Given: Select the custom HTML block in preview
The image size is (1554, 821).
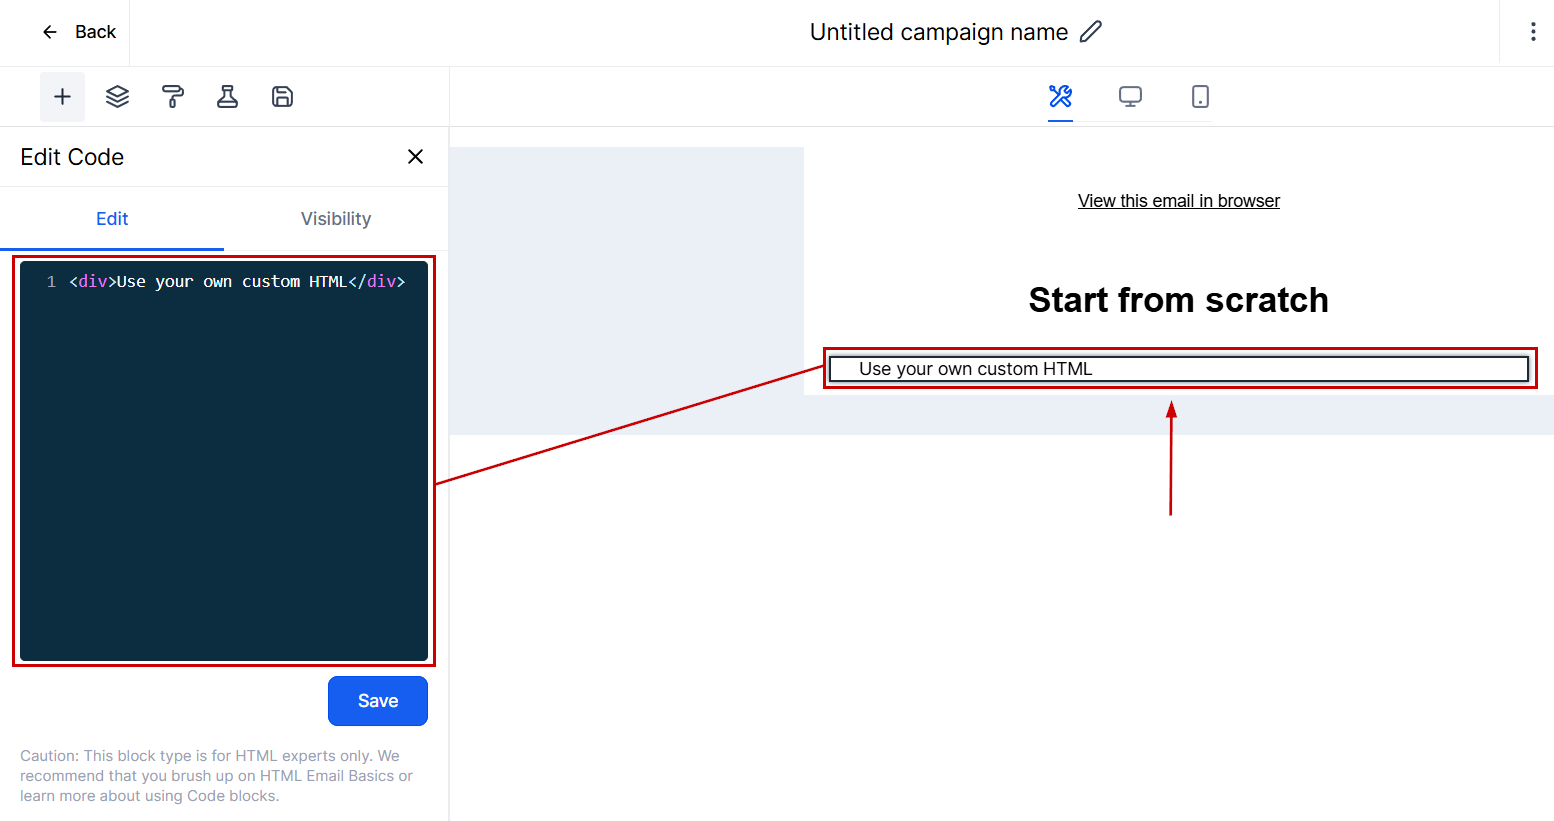Looking at the screenshot, I should 1178,369.
